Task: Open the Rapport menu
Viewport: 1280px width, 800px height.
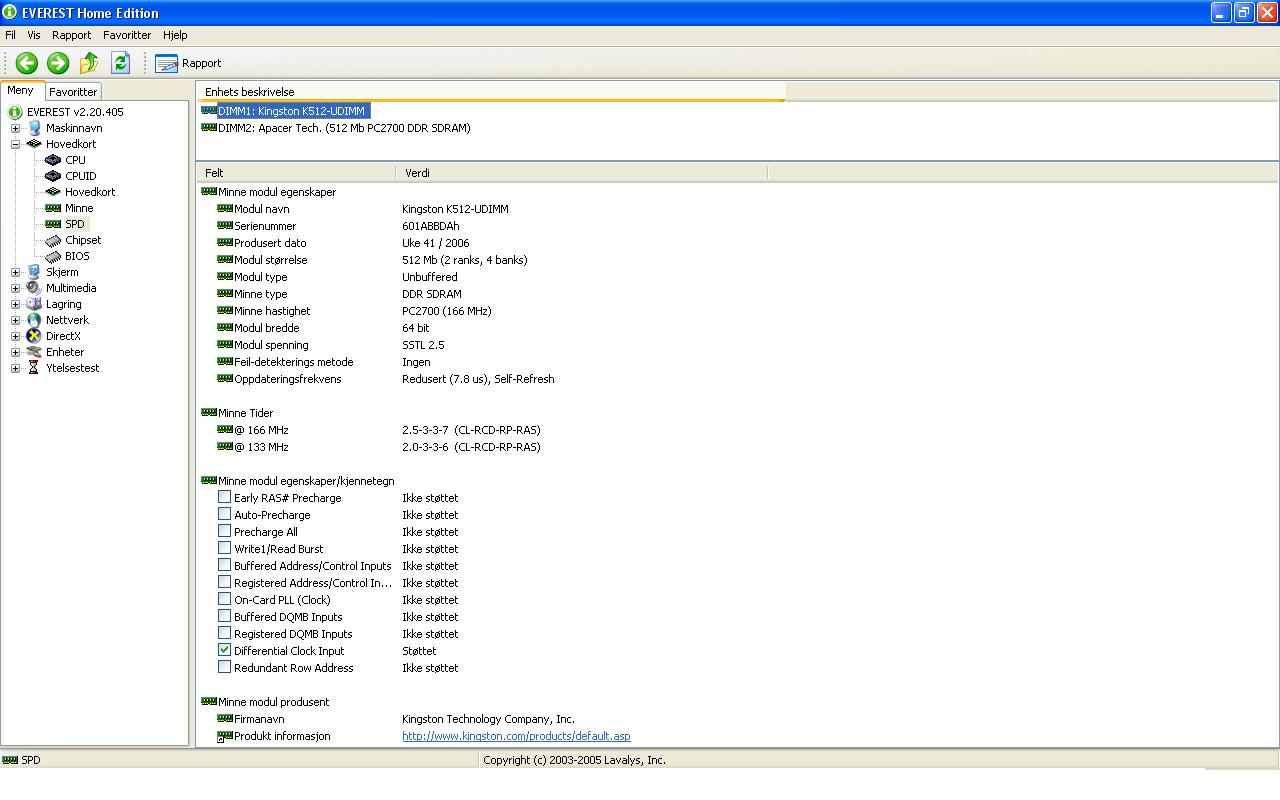Action: [71, 35]
